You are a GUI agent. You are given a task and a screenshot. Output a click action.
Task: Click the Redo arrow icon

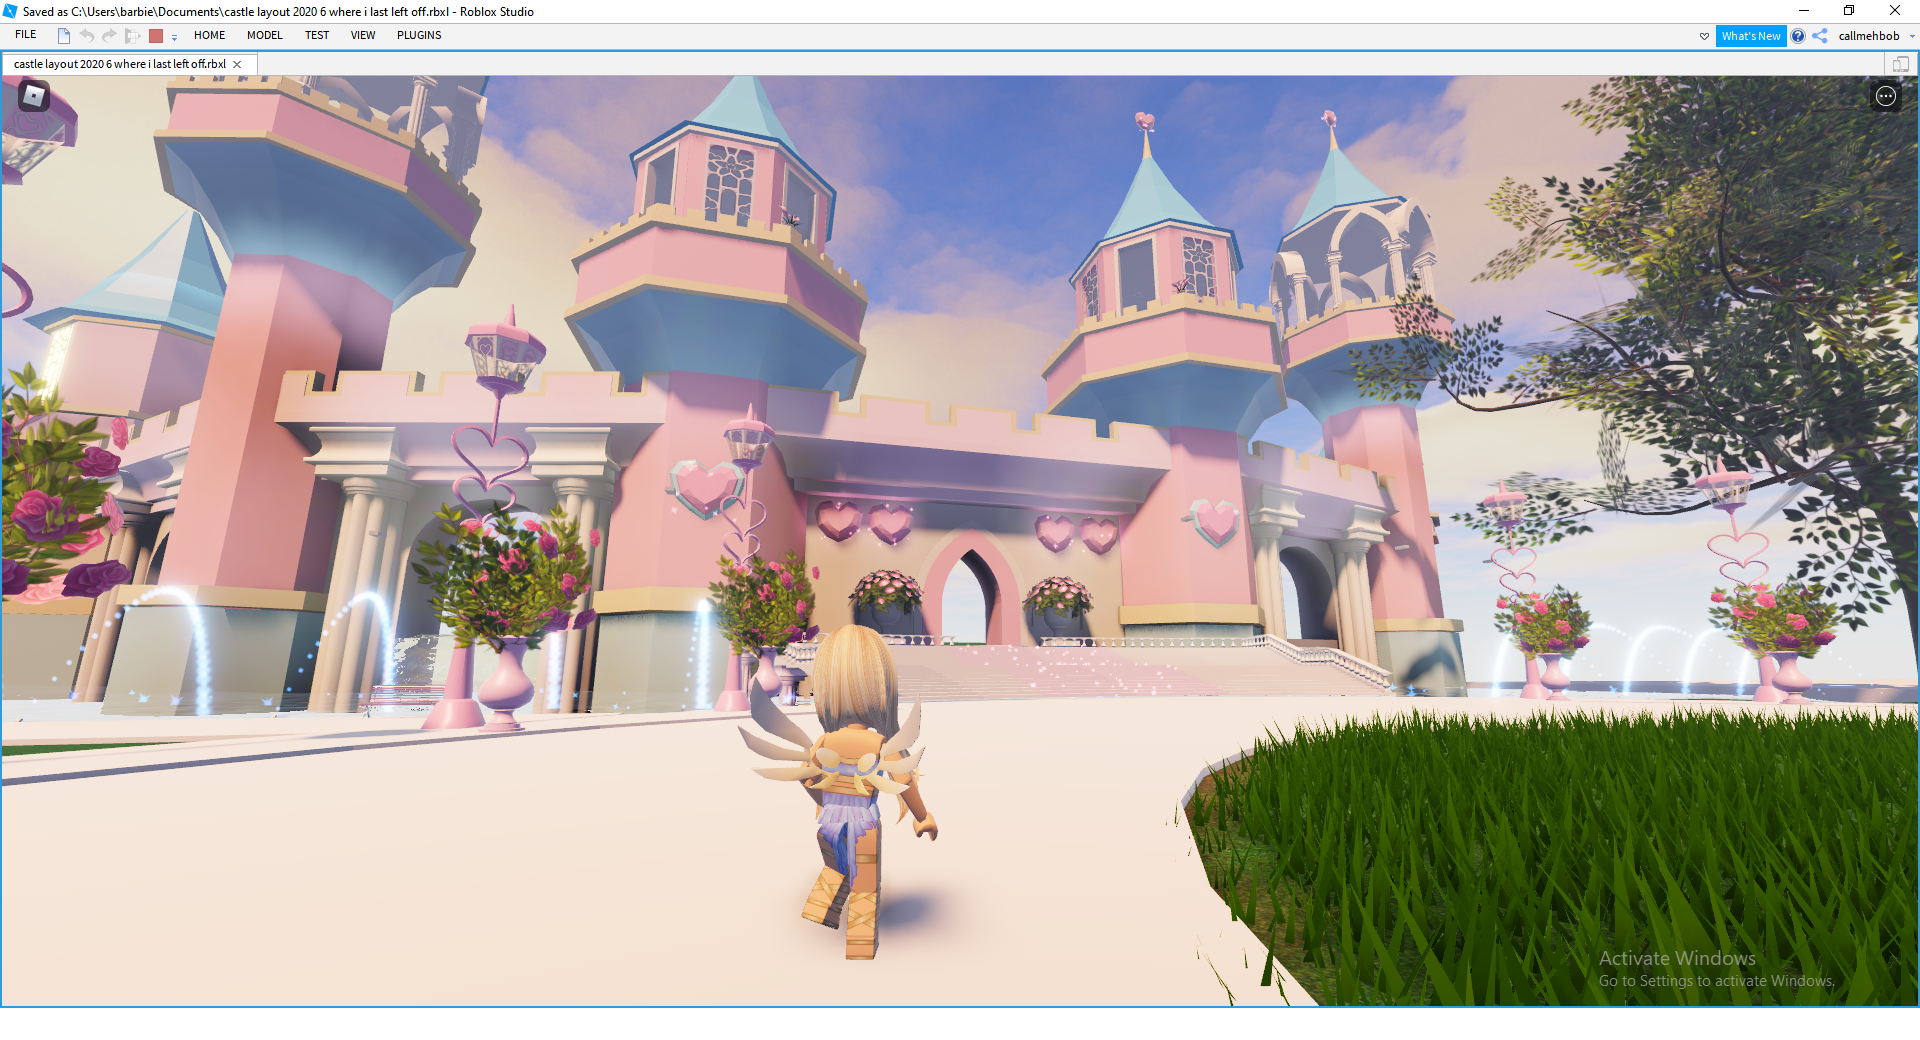[x=109, y=36]
